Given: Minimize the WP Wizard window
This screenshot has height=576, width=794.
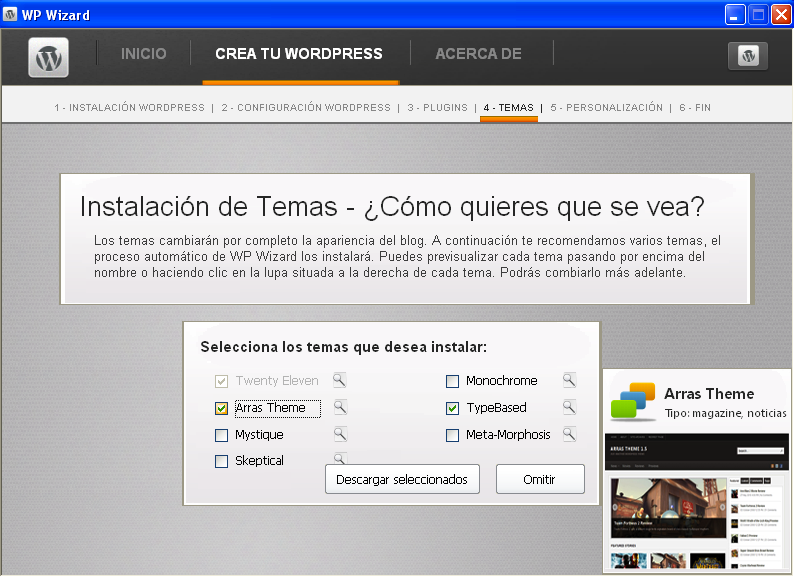Looking at the screenshot, I should [x=735, y=15].
